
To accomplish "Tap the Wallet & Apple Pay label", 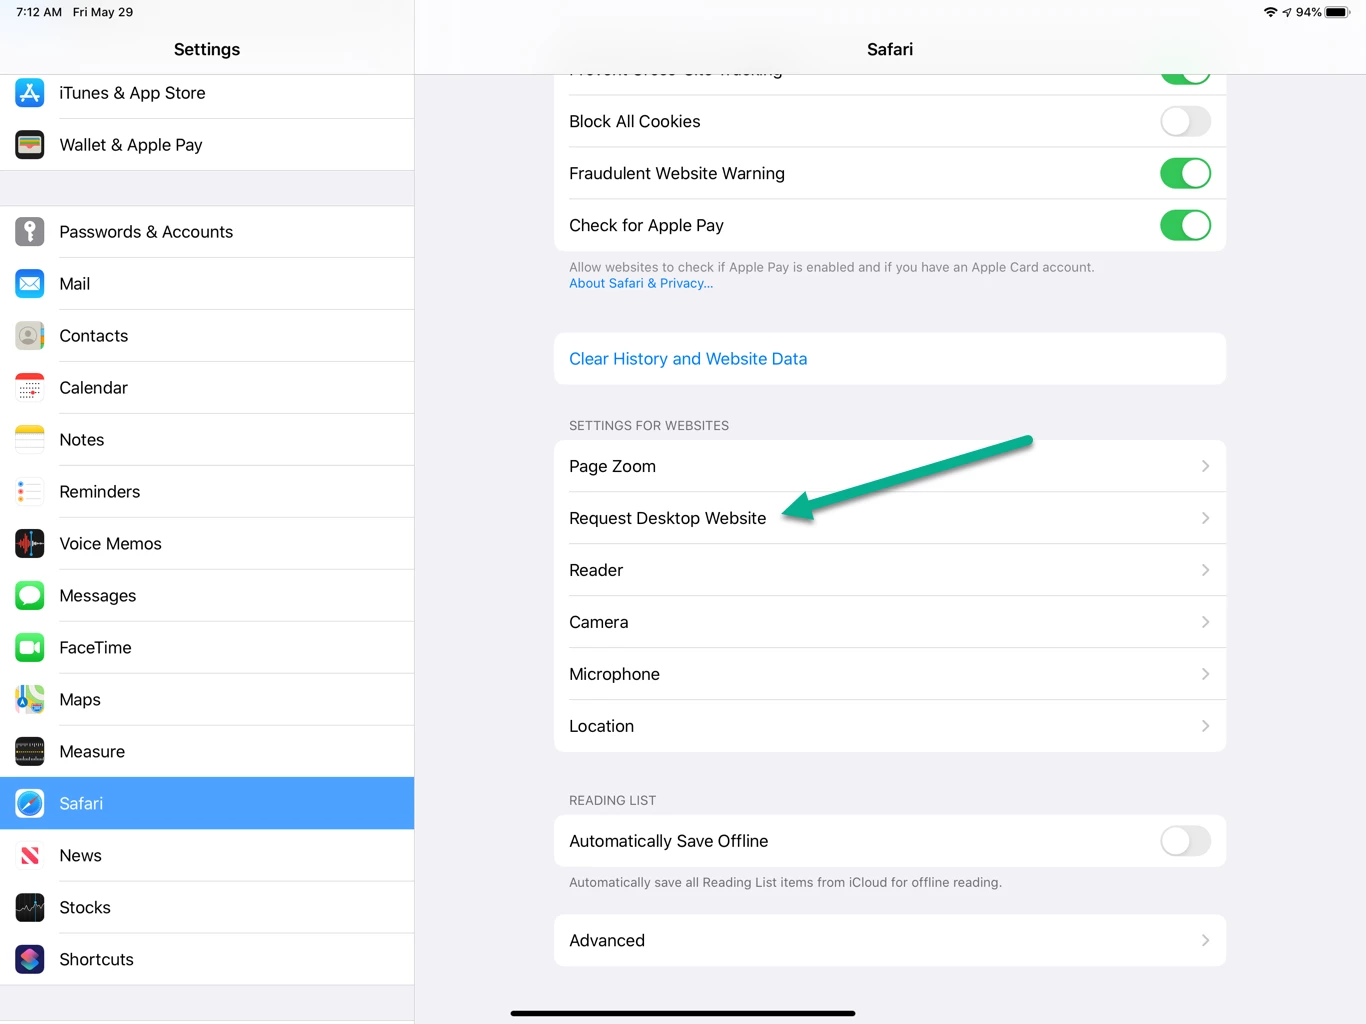I will pos(131,145).
